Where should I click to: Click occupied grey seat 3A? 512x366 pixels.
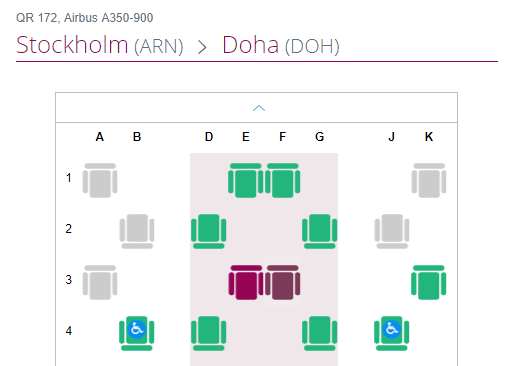click(100, 282)
